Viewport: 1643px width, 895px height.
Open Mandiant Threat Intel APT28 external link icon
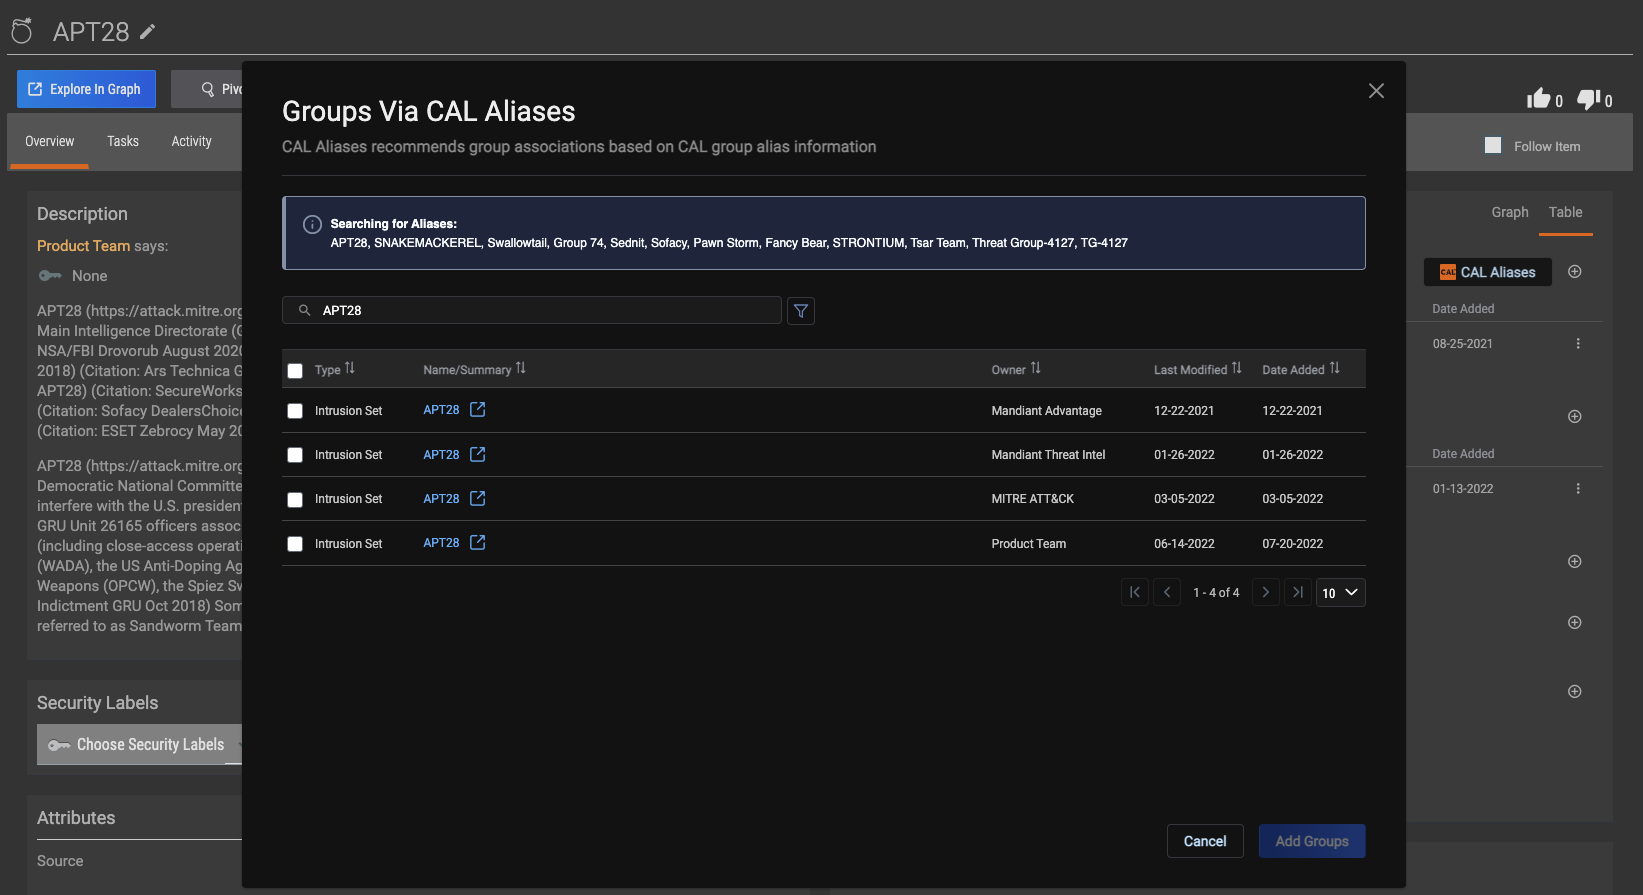478,454
